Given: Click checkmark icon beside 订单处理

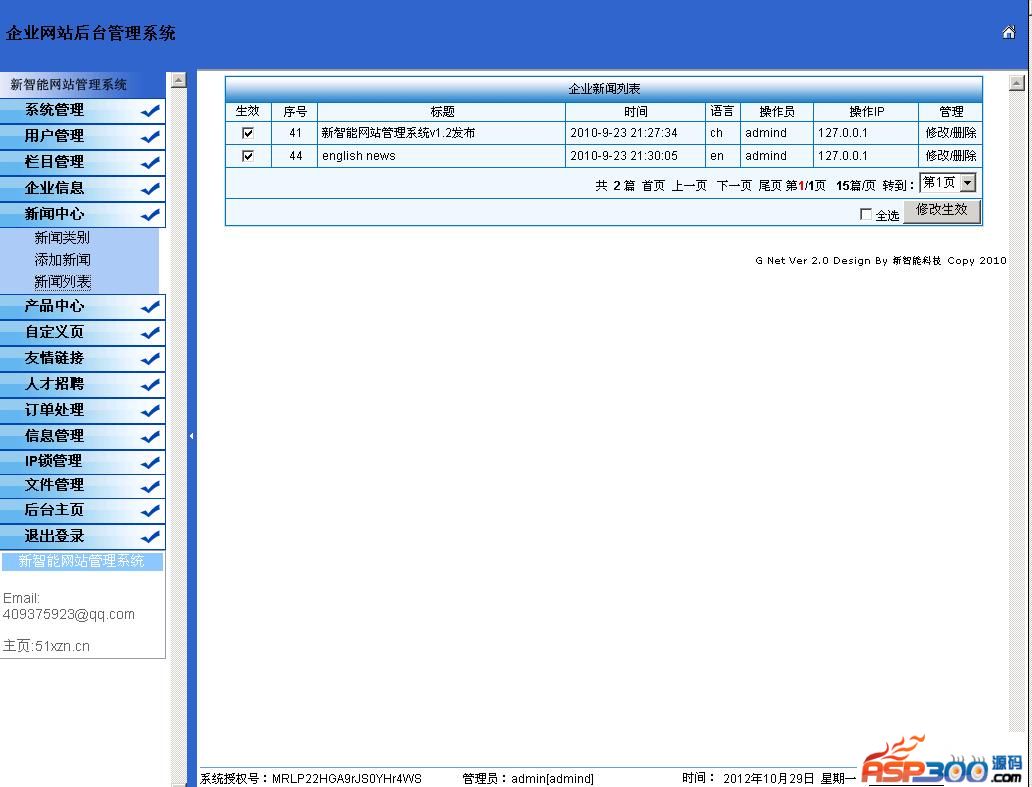Looking at the screenshot, I should (151, 411).
